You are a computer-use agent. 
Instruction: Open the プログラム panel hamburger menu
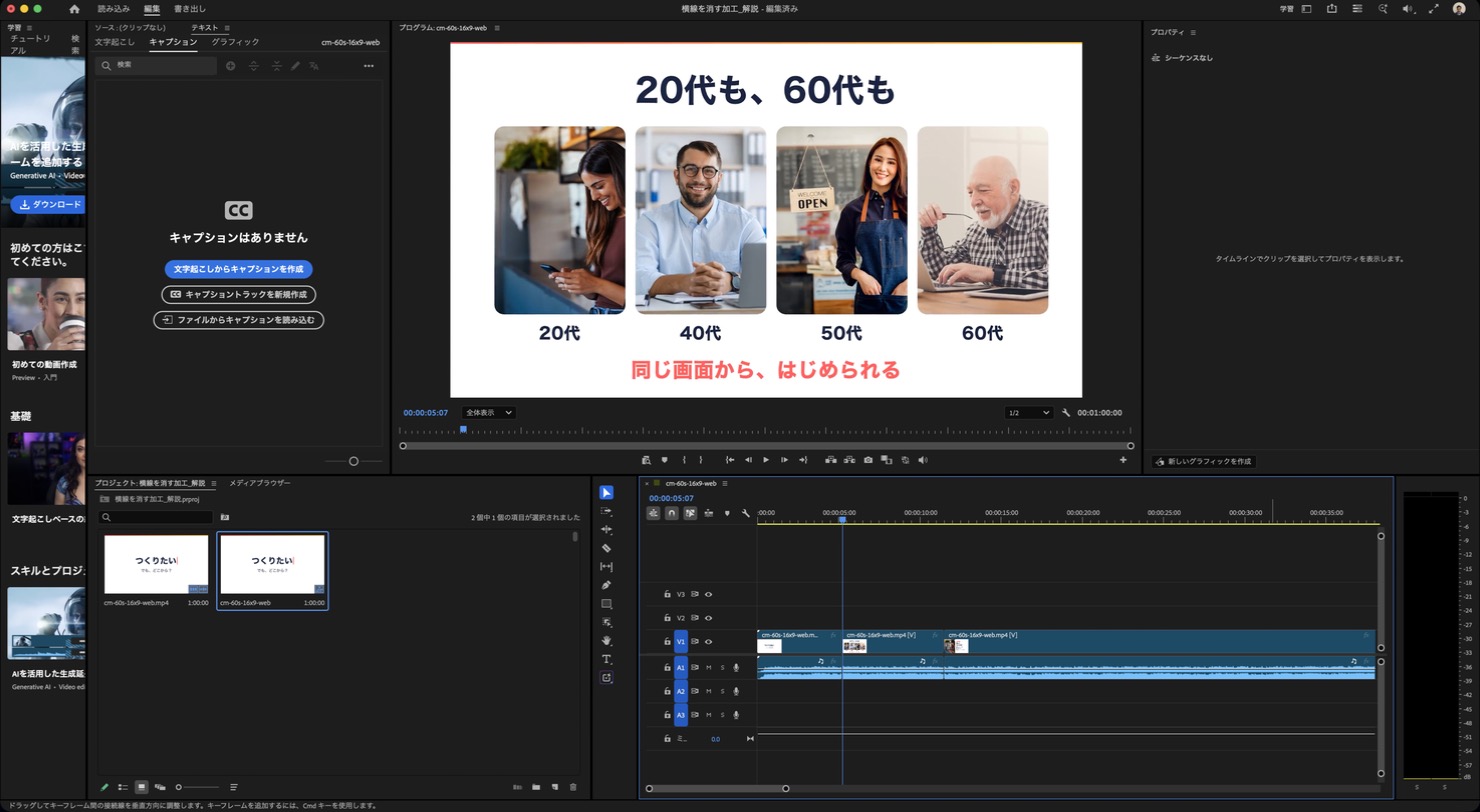(x=497, y=28)
